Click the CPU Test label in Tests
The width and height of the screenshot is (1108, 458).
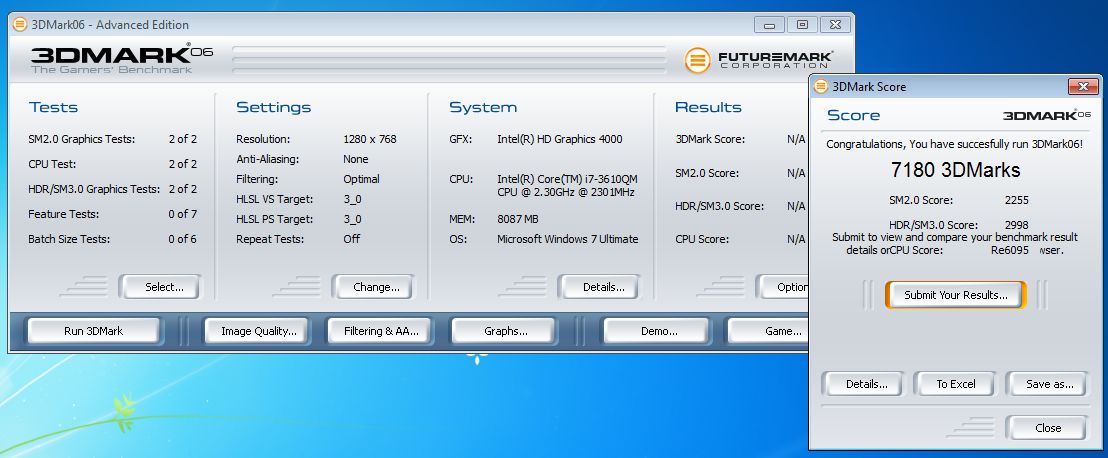click(x=52, y=164)
